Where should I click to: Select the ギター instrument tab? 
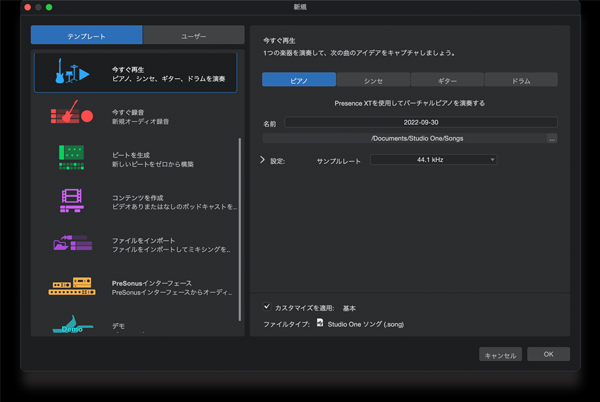(x=447, y=80)
